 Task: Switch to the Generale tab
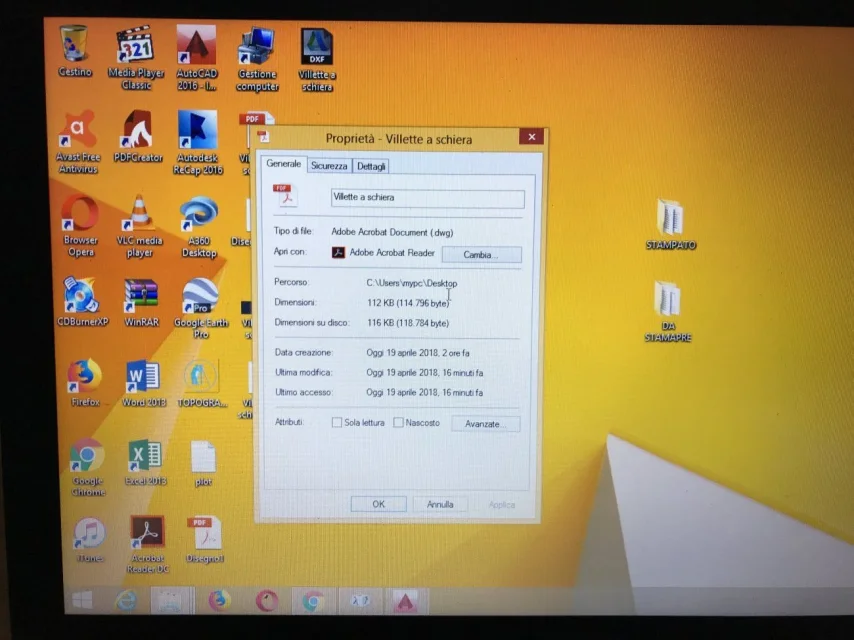click(283, 163)
